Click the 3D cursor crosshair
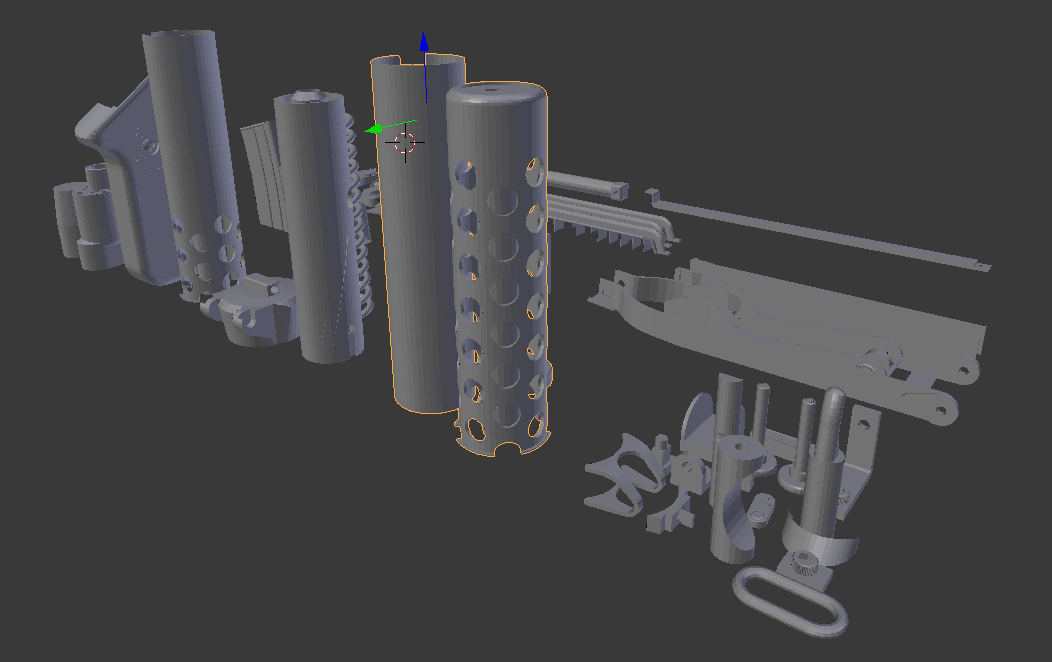Image resolution: width=1052 pixels, height=662 pixels. pos(405,142)
